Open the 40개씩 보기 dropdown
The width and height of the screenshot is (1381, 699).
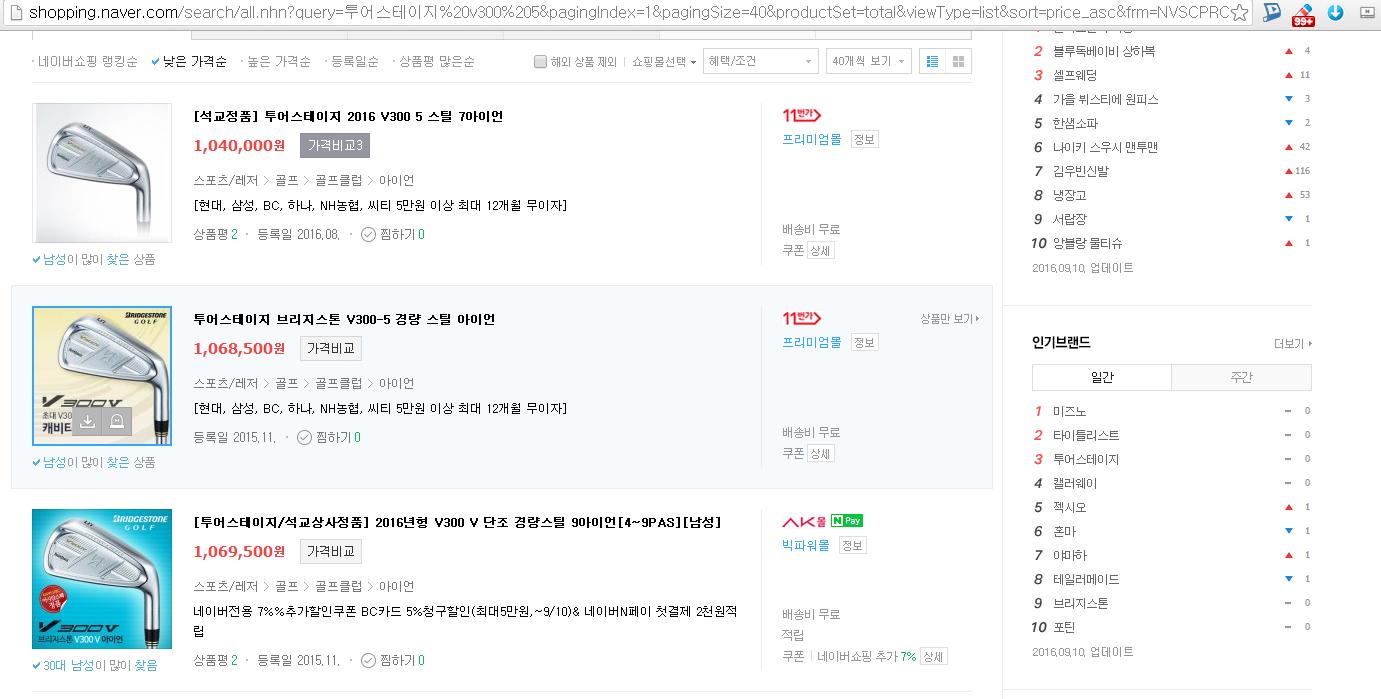pos(868,61)
